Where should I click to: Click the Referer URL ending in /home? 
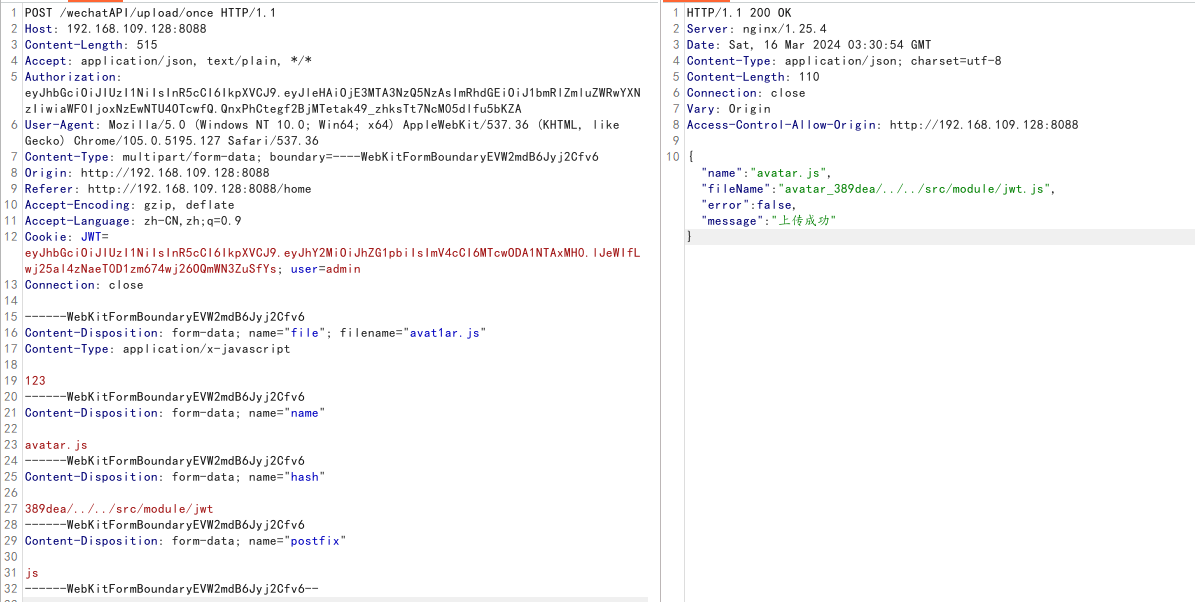[x=199, y=189]
